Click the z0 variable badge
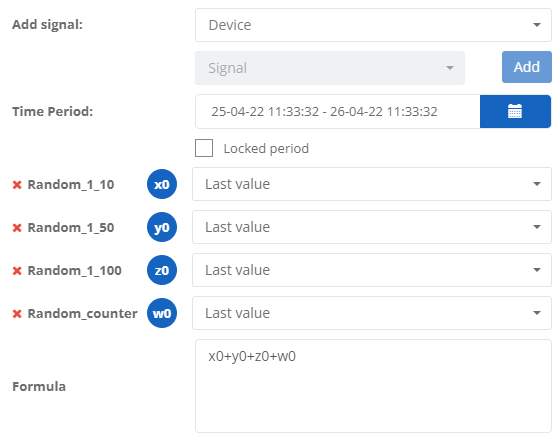559x437 pixels. pyautogui.click(x=162, y=270)
